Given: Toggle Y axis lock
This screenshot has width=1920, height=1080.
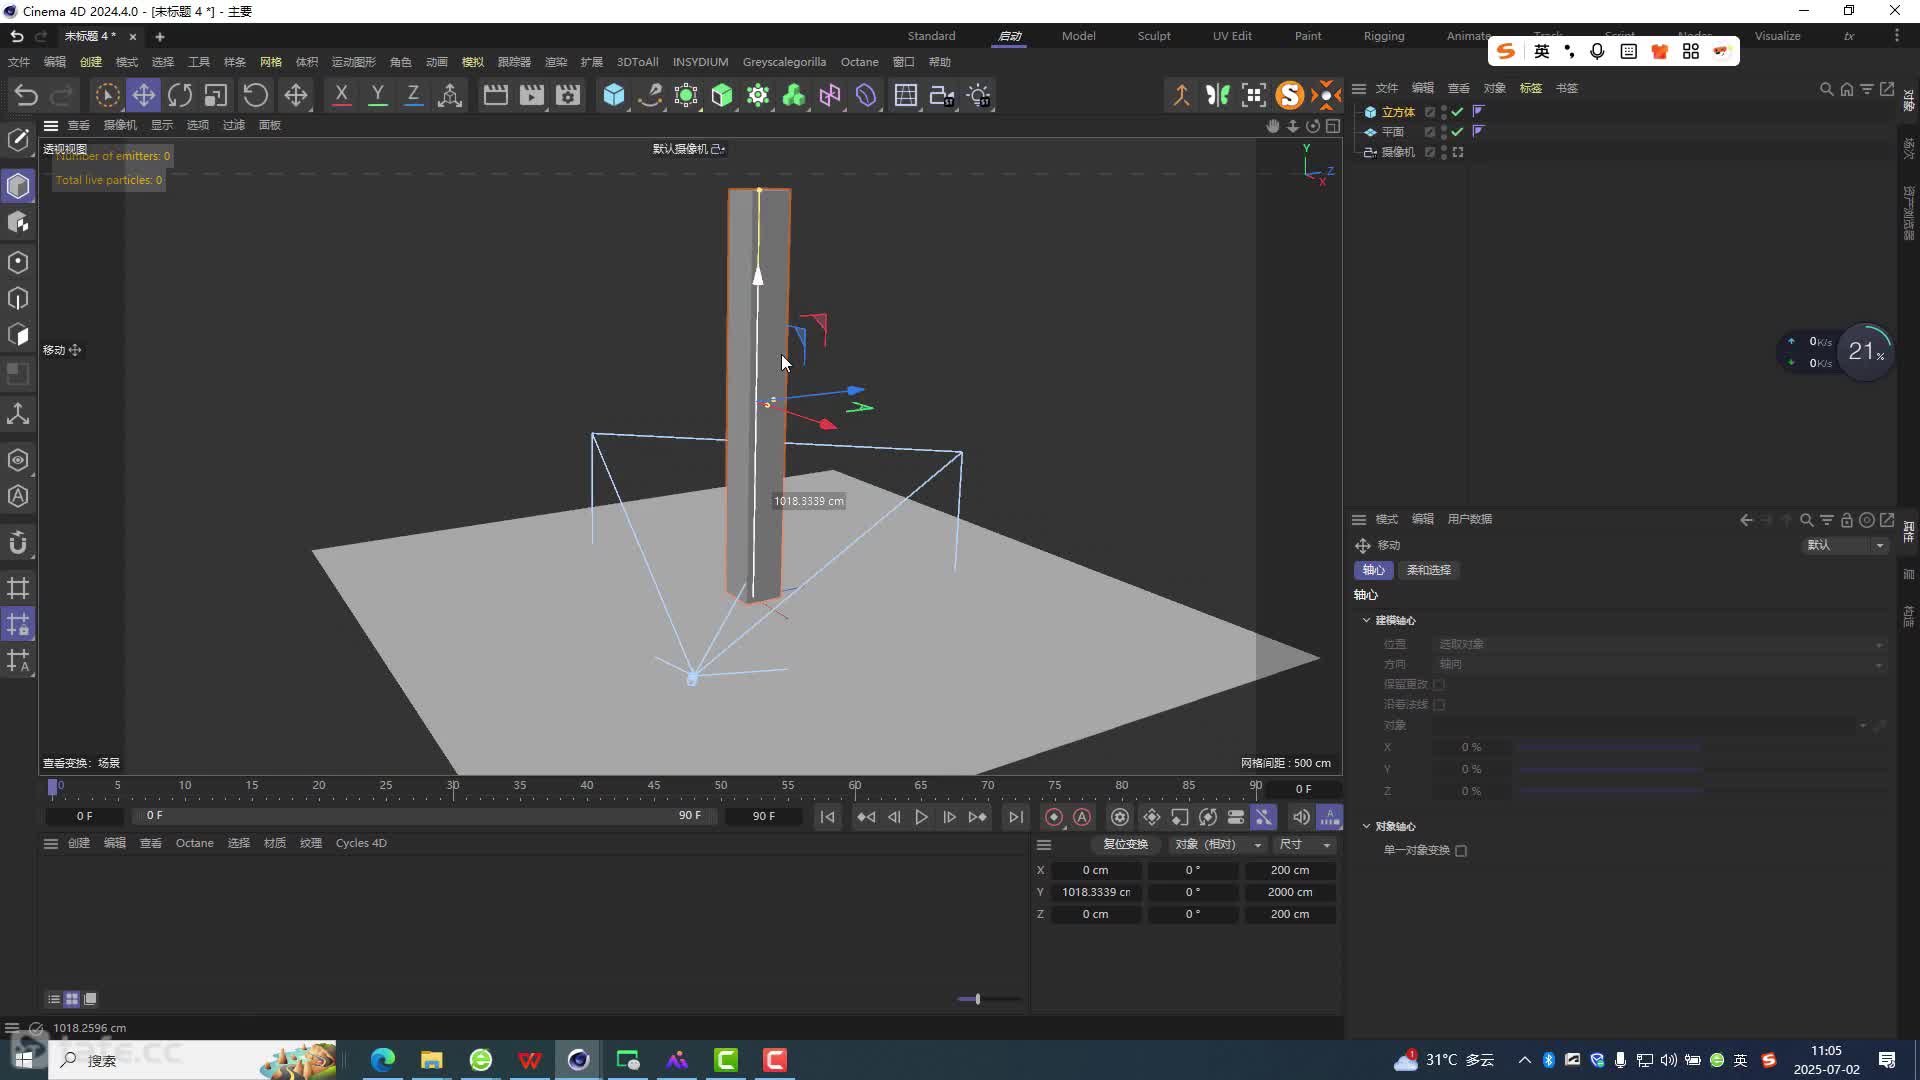Looking at the screenshot, I should point(377,95).
